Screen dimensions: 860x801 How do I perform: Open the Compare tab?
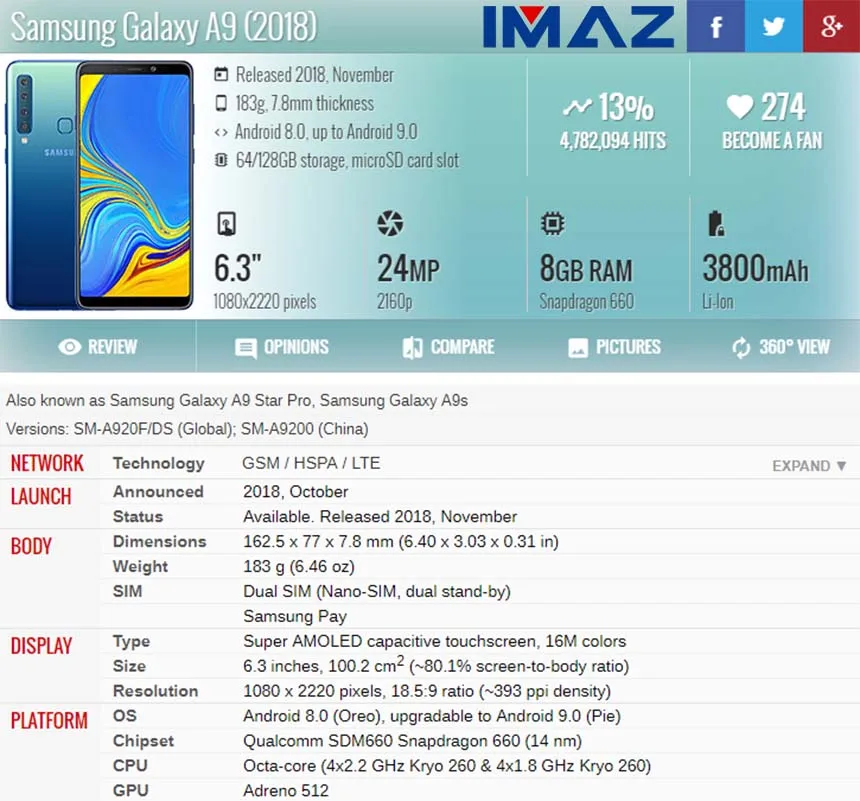coord(449,347)
